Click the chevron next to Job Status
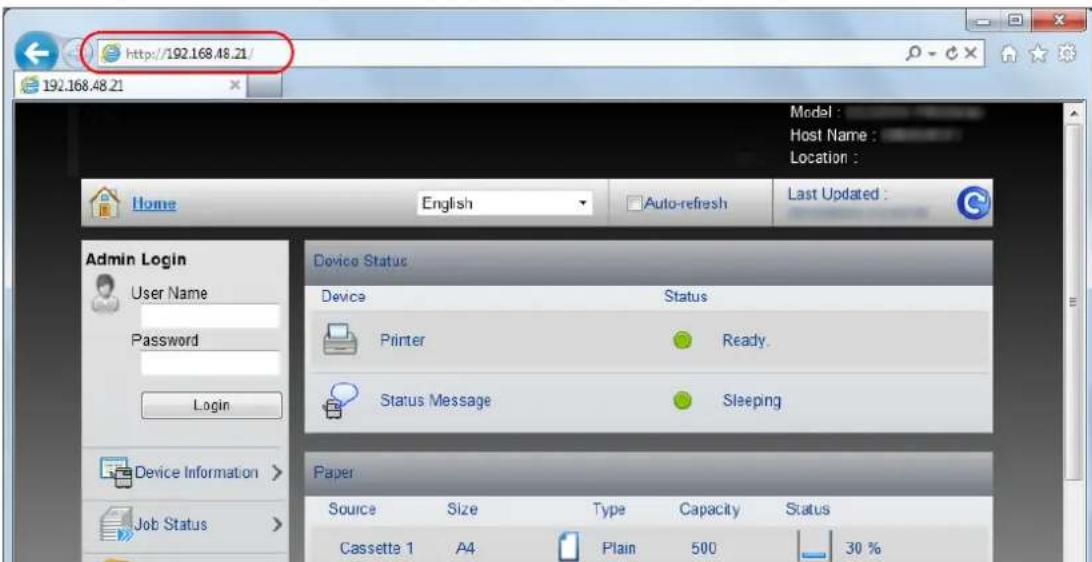 click(x=279, y=524)
